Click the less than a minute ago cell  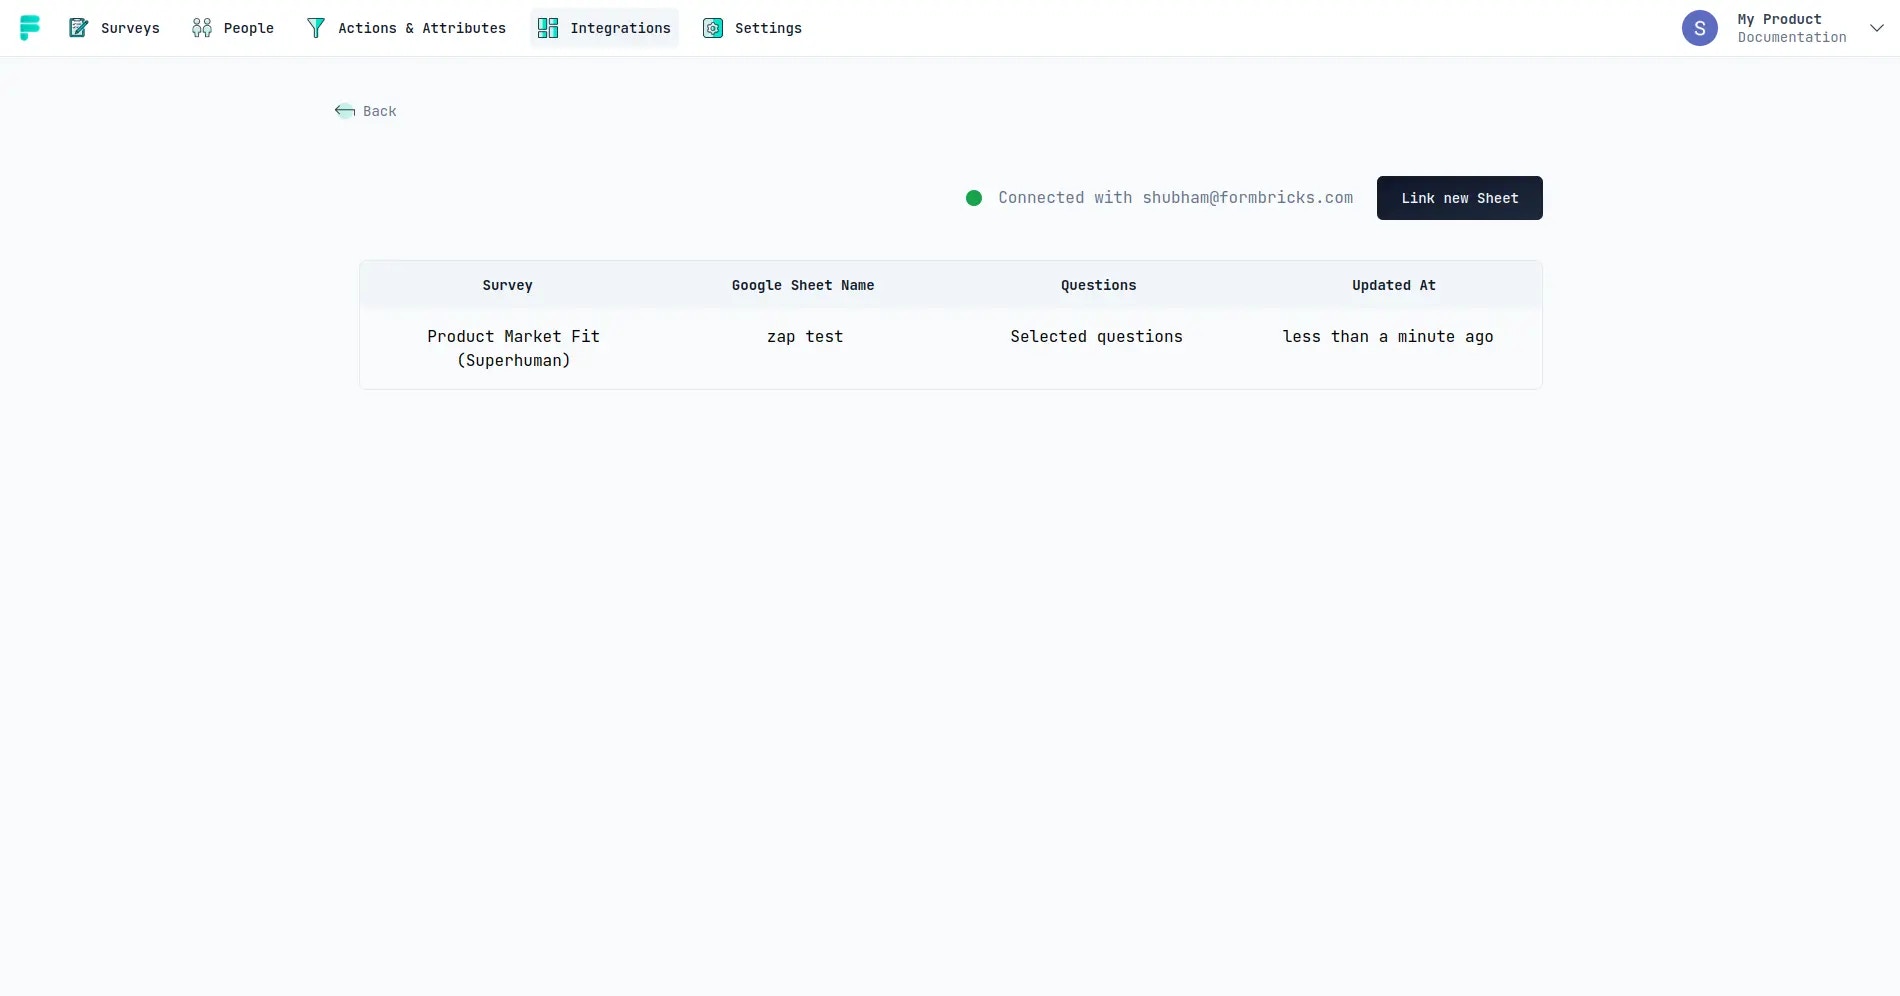[1388, 336]
